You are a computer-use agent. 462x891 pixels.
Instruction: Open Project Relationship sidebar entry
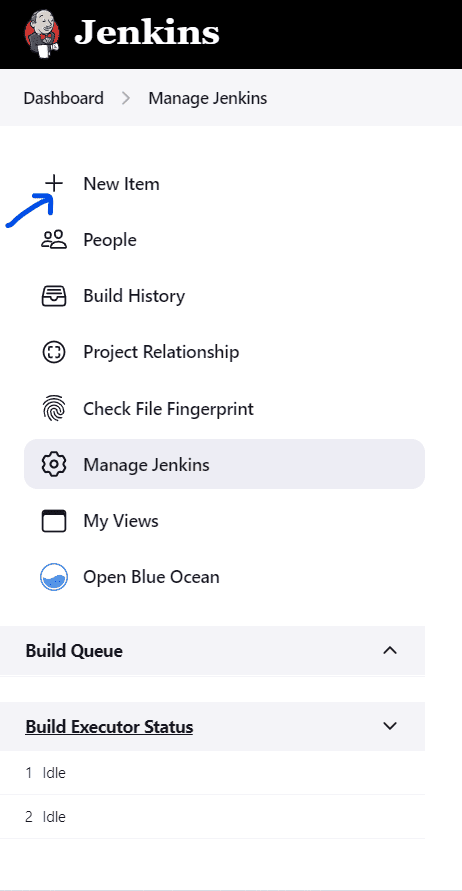point(224,352)
